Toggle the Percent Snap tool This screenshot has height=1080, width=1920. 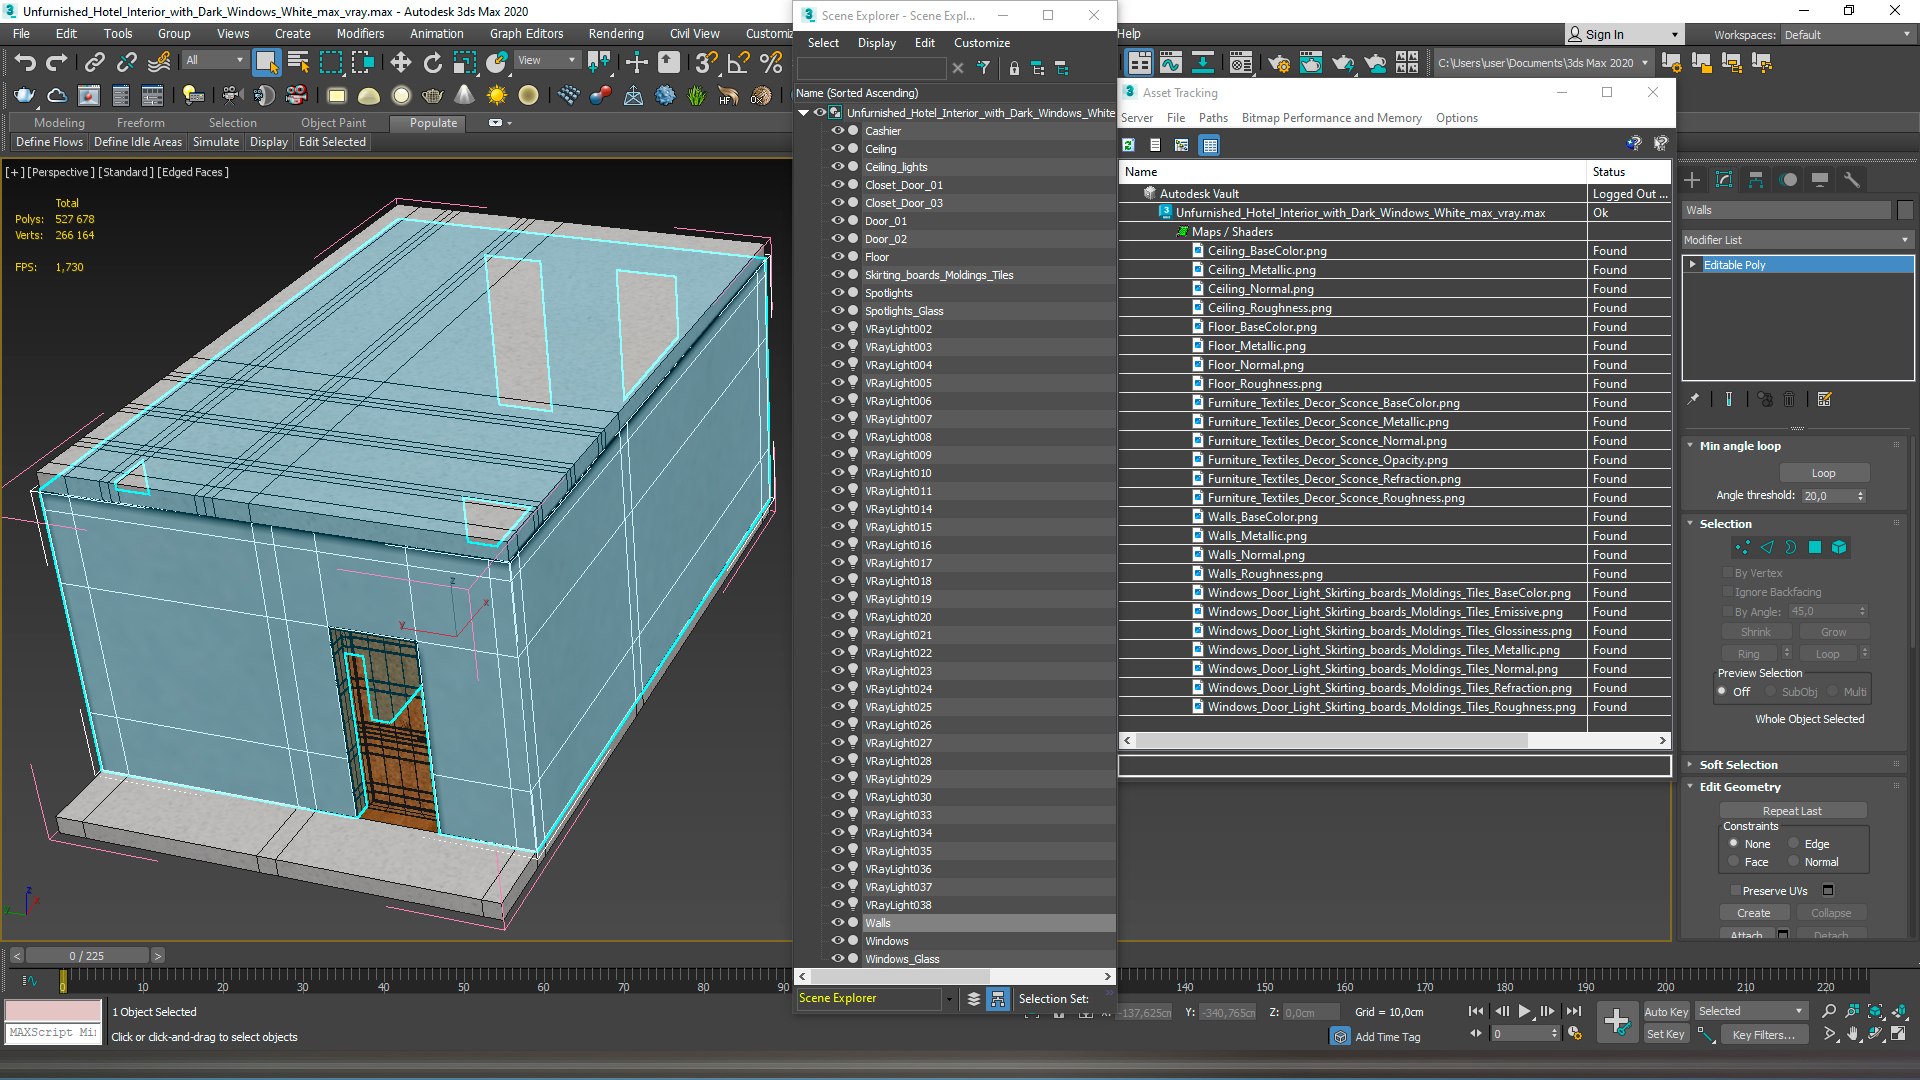pyautogui.click(x=770, y=63)
